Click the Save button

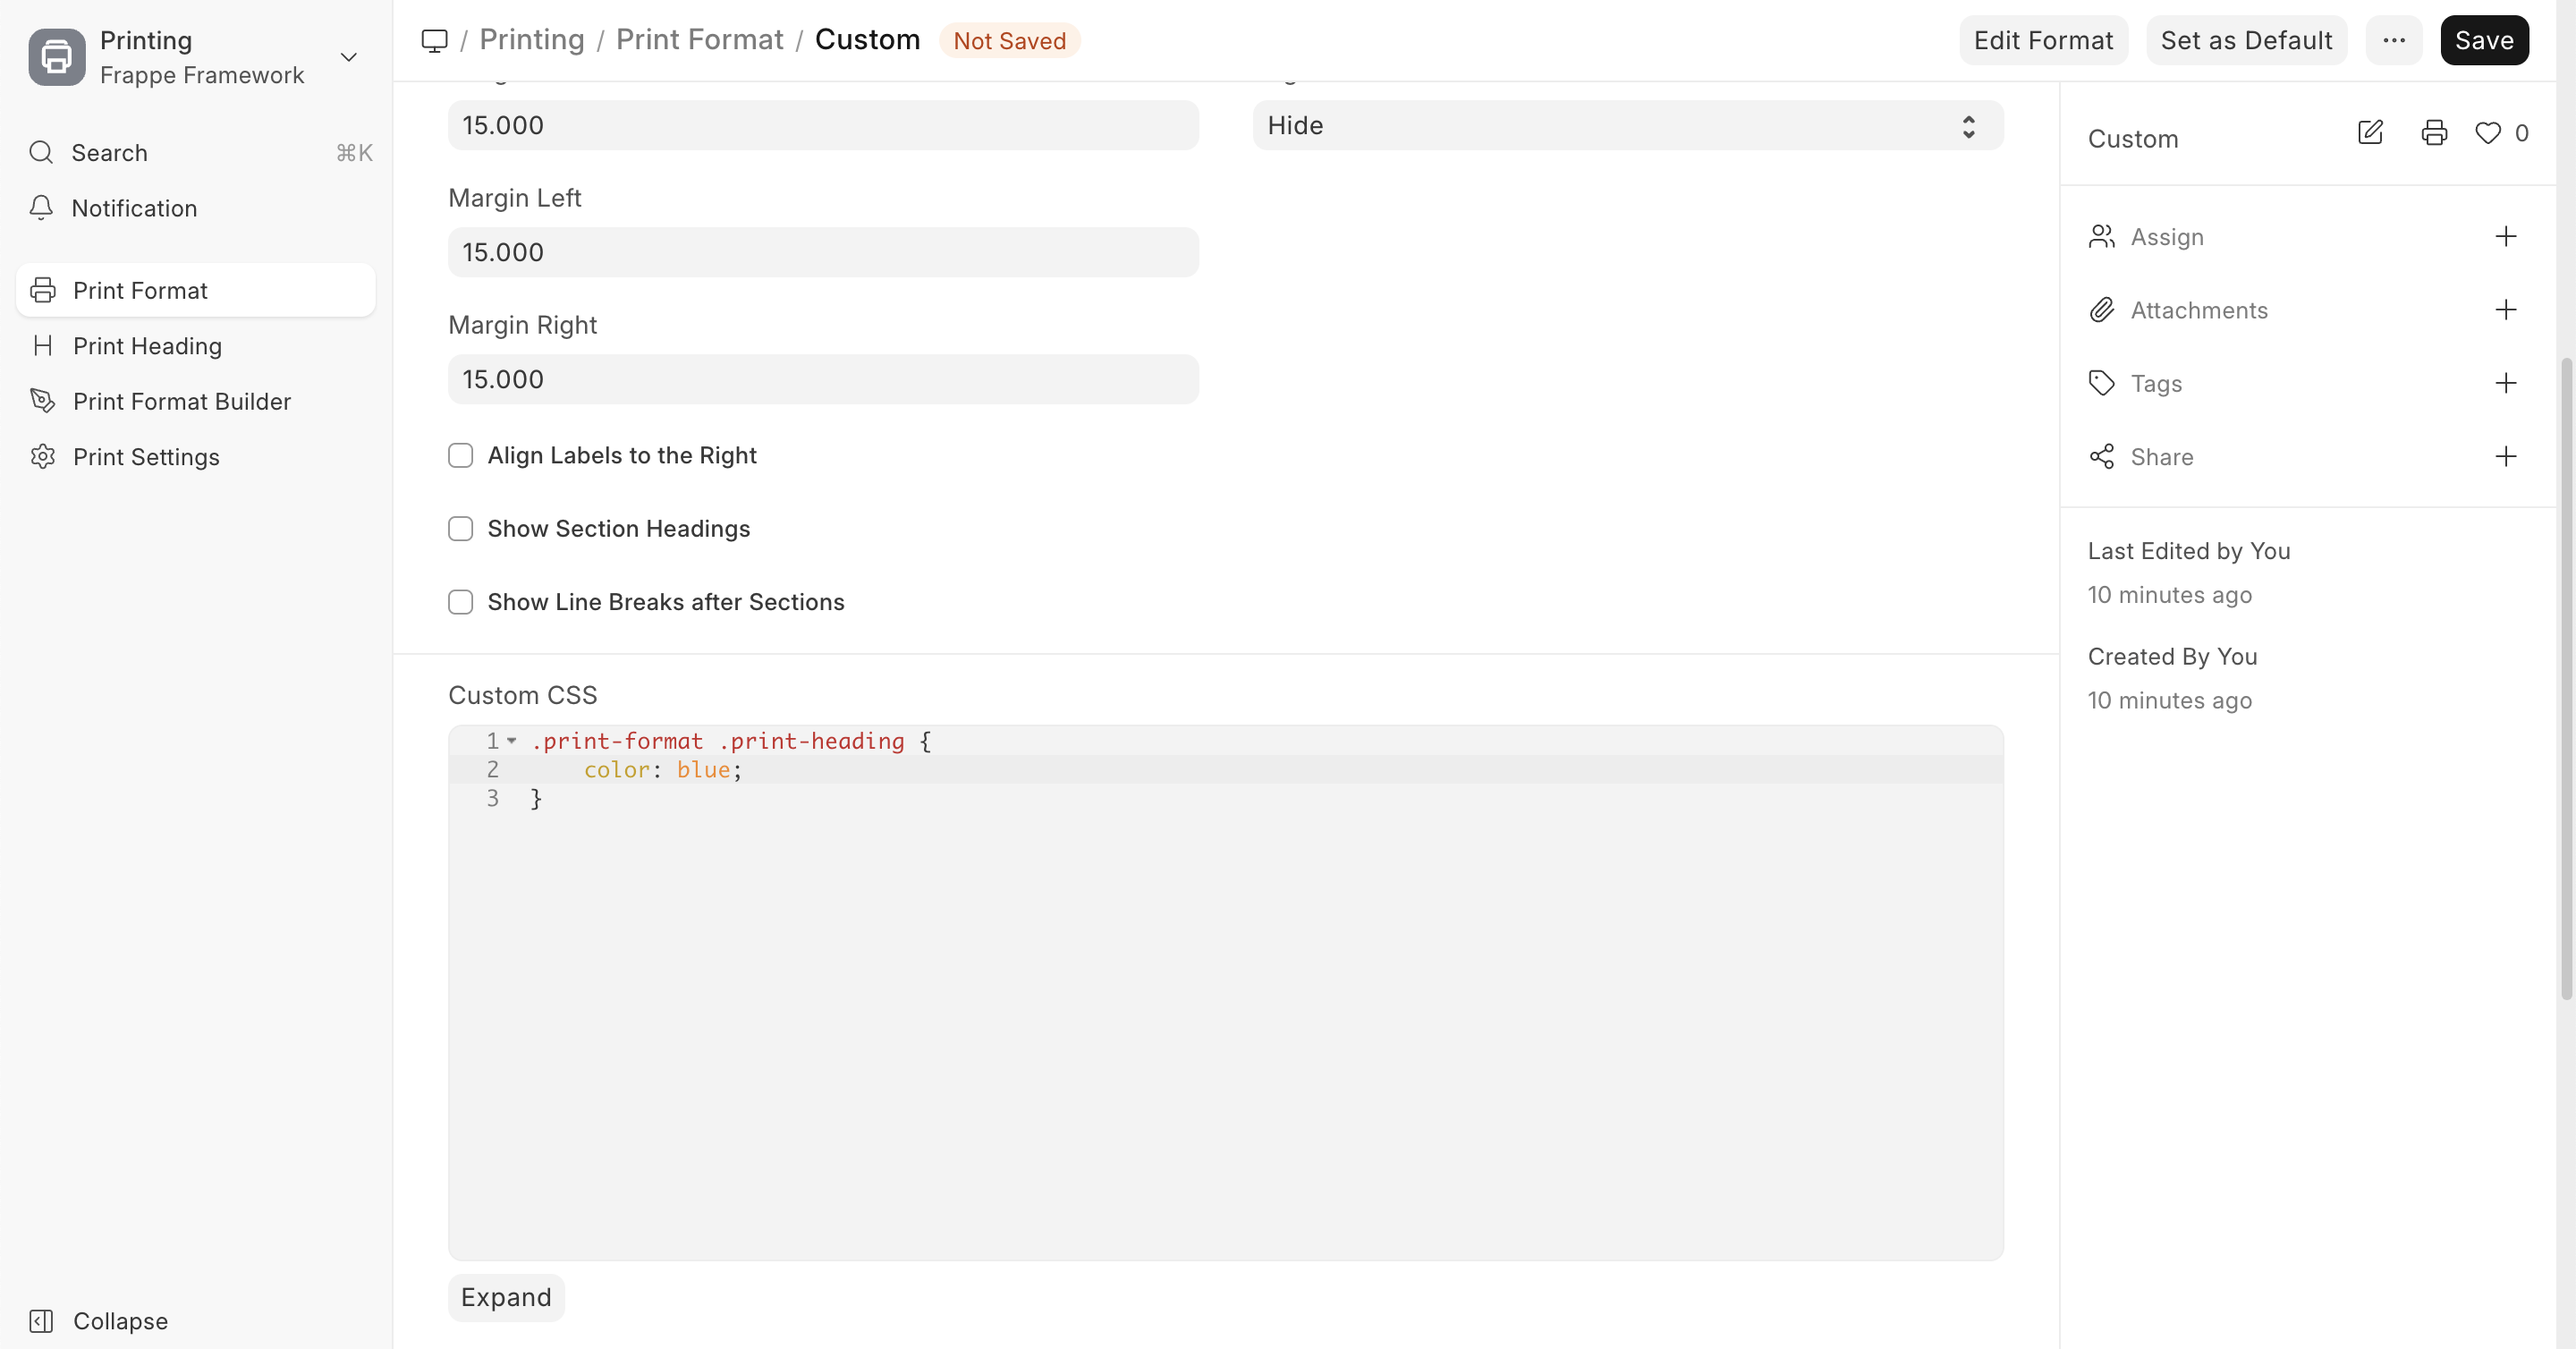[2483, 41]
